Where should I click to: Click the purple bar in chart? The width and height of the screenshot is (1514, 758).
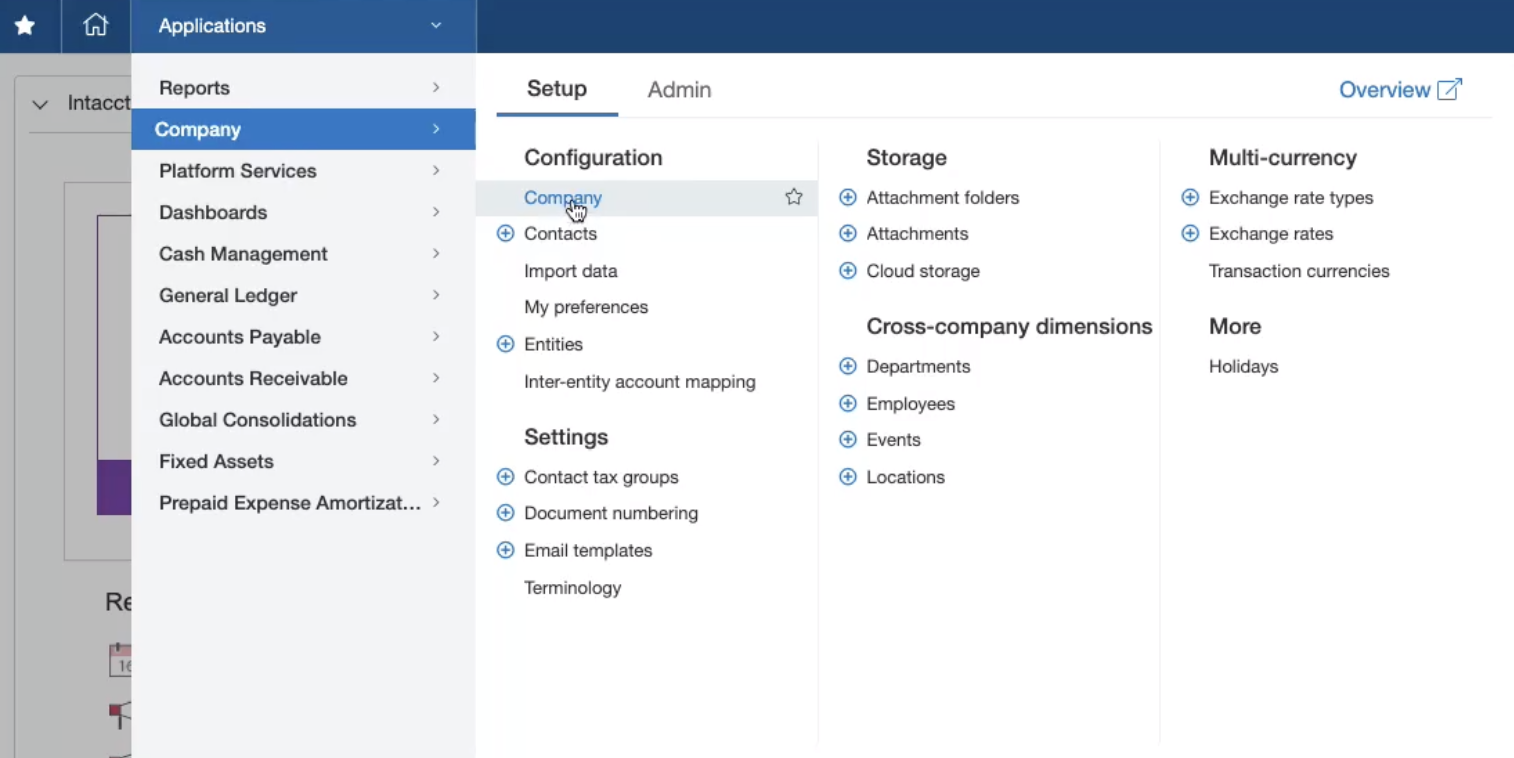(114, 487)
